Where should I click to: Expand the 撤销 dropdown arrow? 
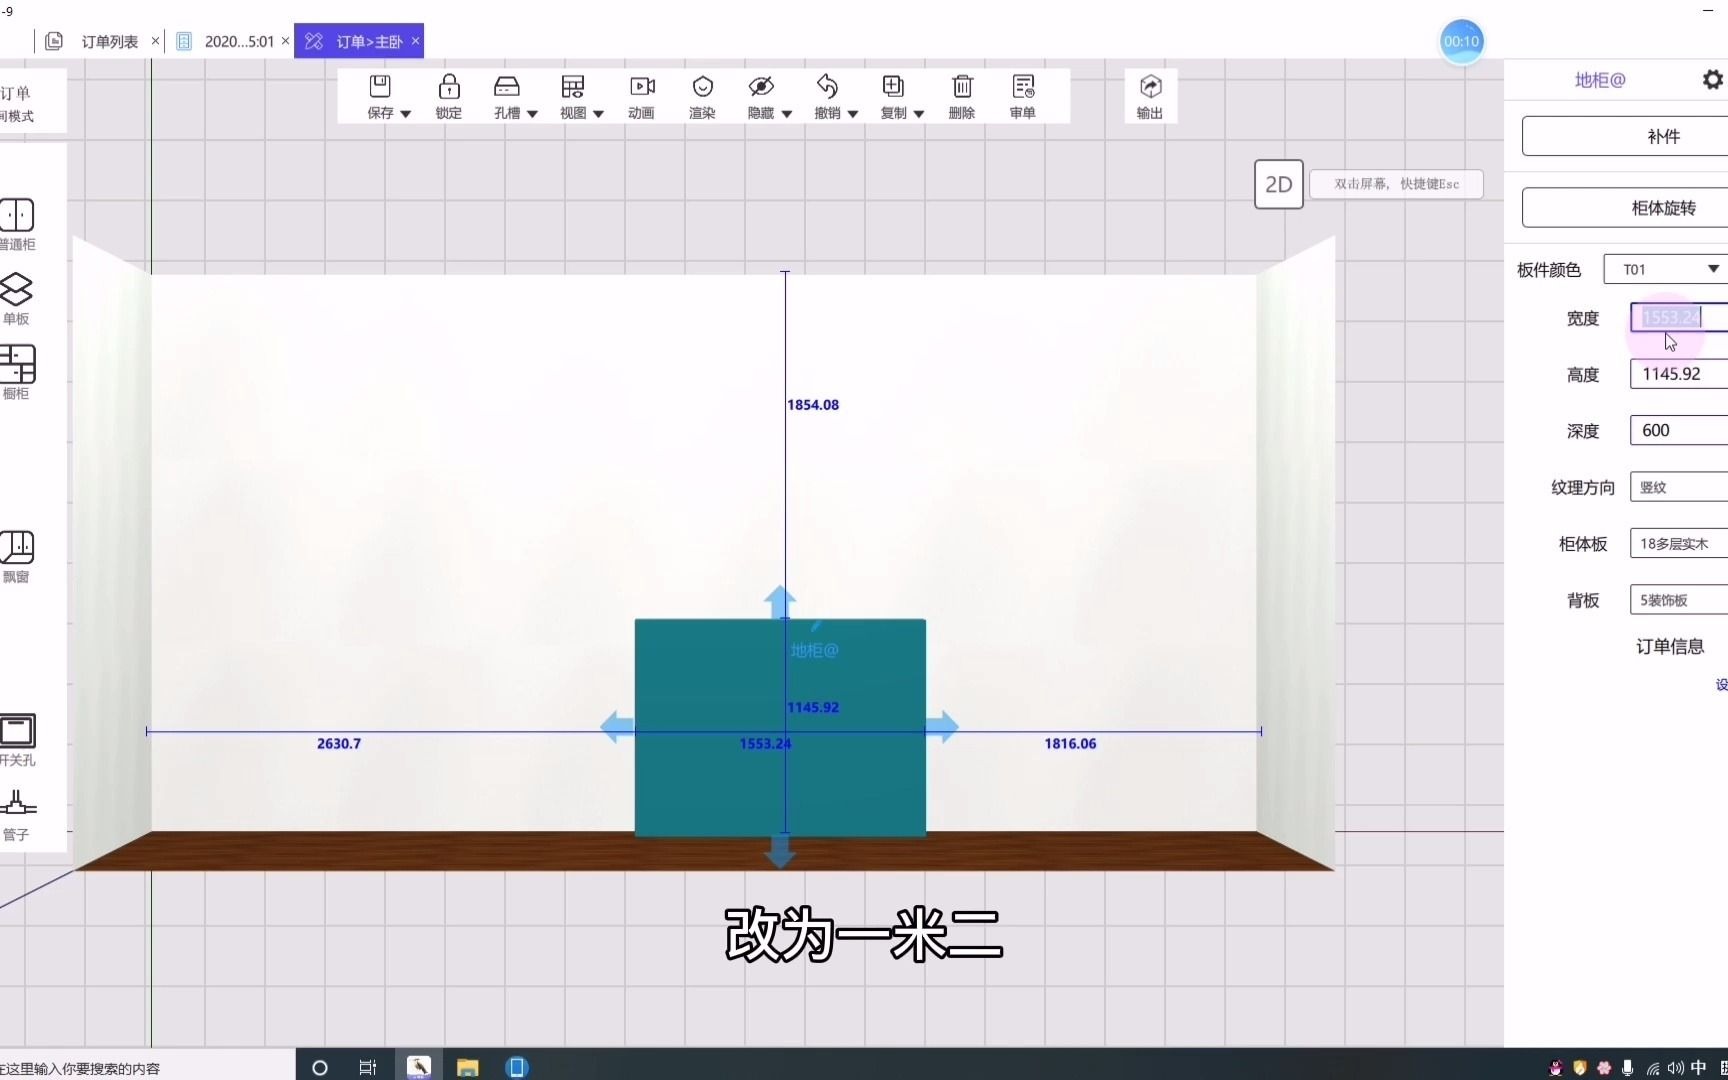coord(852,114)
